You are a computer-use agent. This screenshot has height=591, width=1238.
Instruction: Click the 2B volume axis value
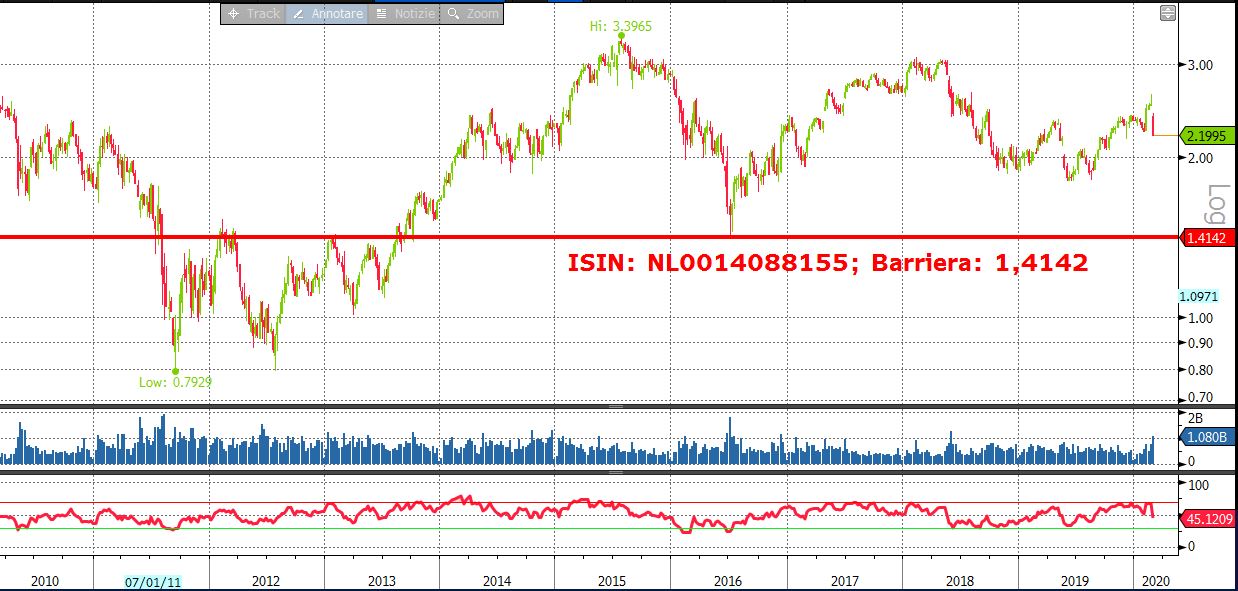tap(1195, 417)
